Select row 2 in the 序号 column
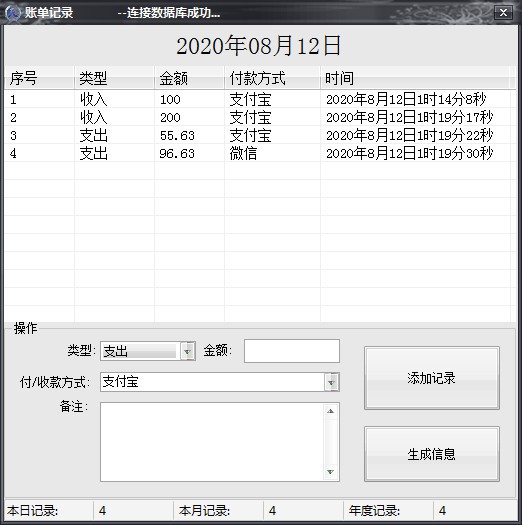 pyautogui.click(x=39, y=118)
